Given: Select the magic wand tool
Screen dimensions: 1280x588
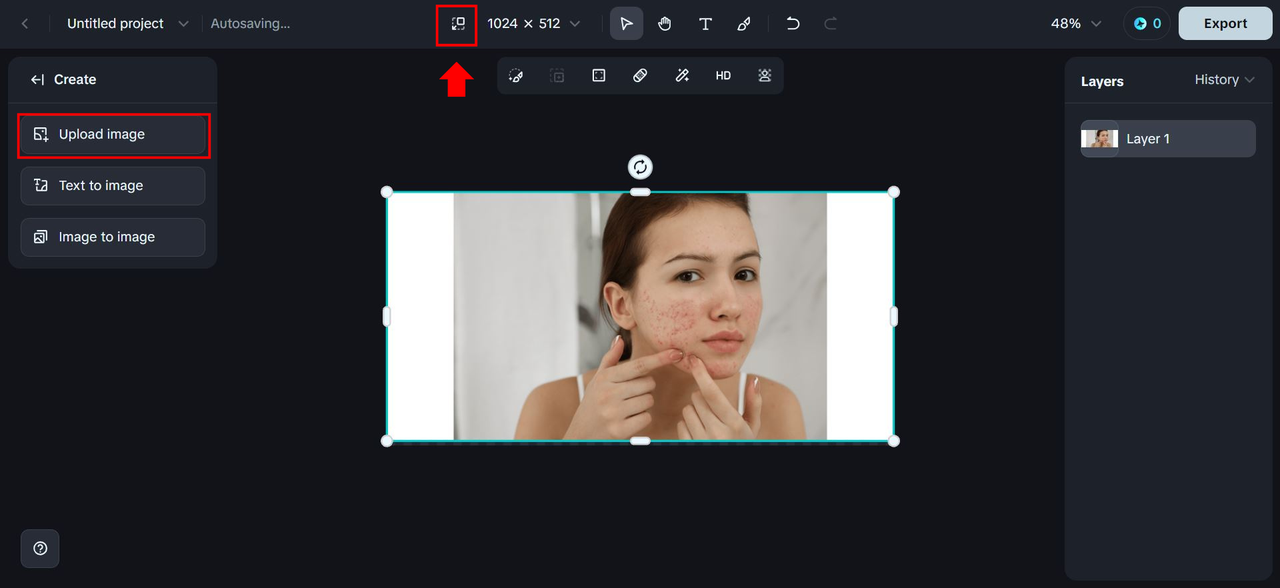Looking at the screenshot, I should pos(682,75).
